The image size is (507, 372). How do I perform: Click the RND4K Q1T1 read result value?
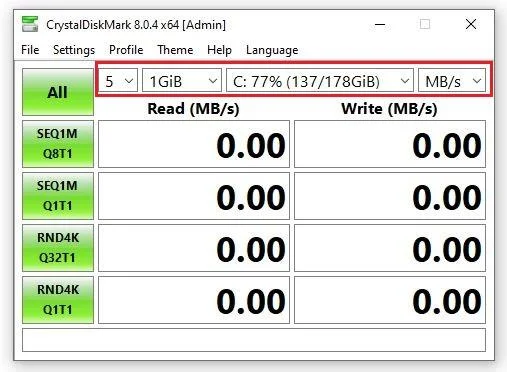pyautogui.click(x=194, y=300)
